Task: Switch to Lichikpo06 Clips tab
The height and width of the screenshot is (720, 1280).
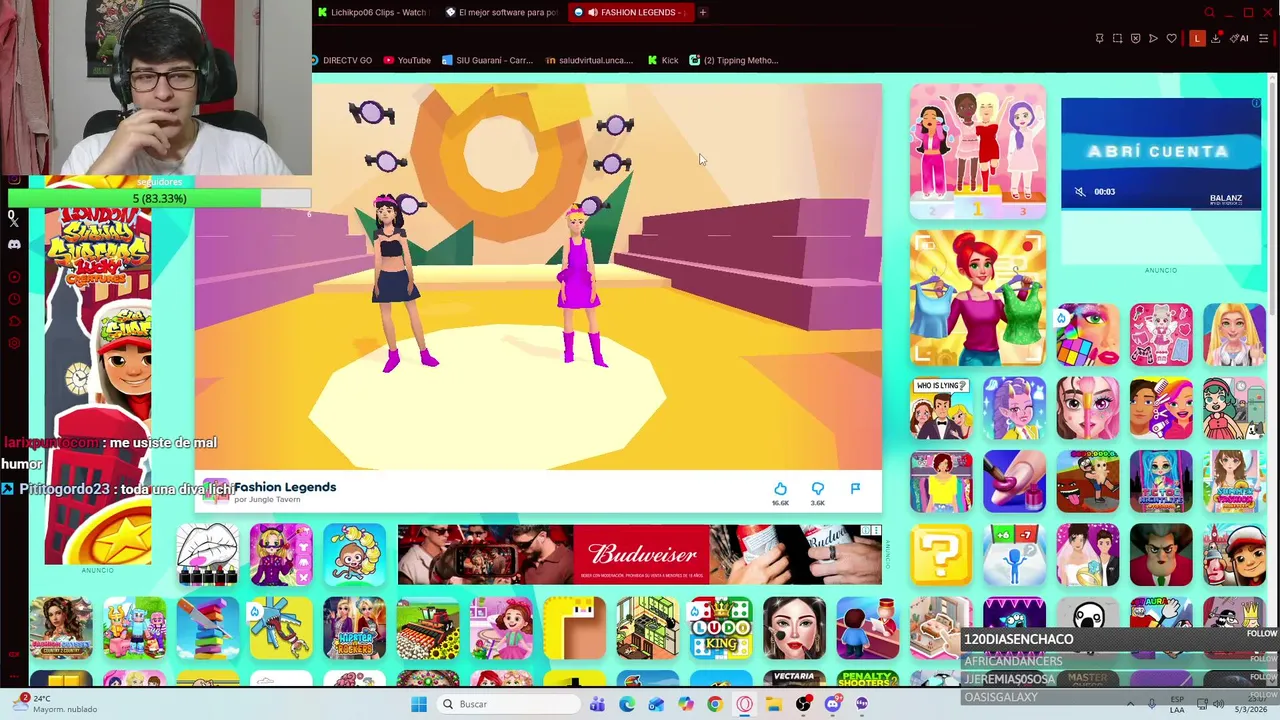Action: (373, 12)
